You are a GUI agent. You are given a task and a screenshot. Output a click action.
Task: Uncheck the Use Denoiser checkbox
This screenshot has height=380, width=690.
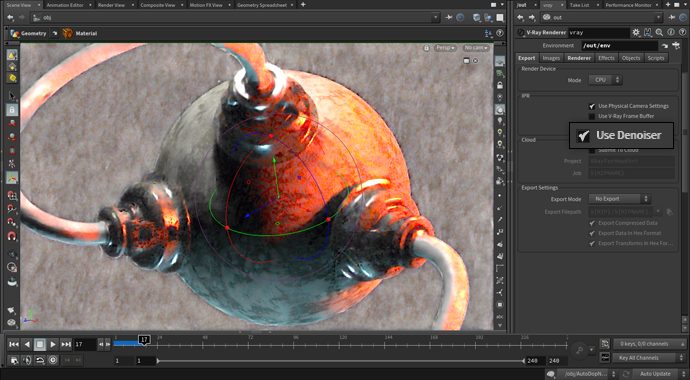[x=584, y=135]
